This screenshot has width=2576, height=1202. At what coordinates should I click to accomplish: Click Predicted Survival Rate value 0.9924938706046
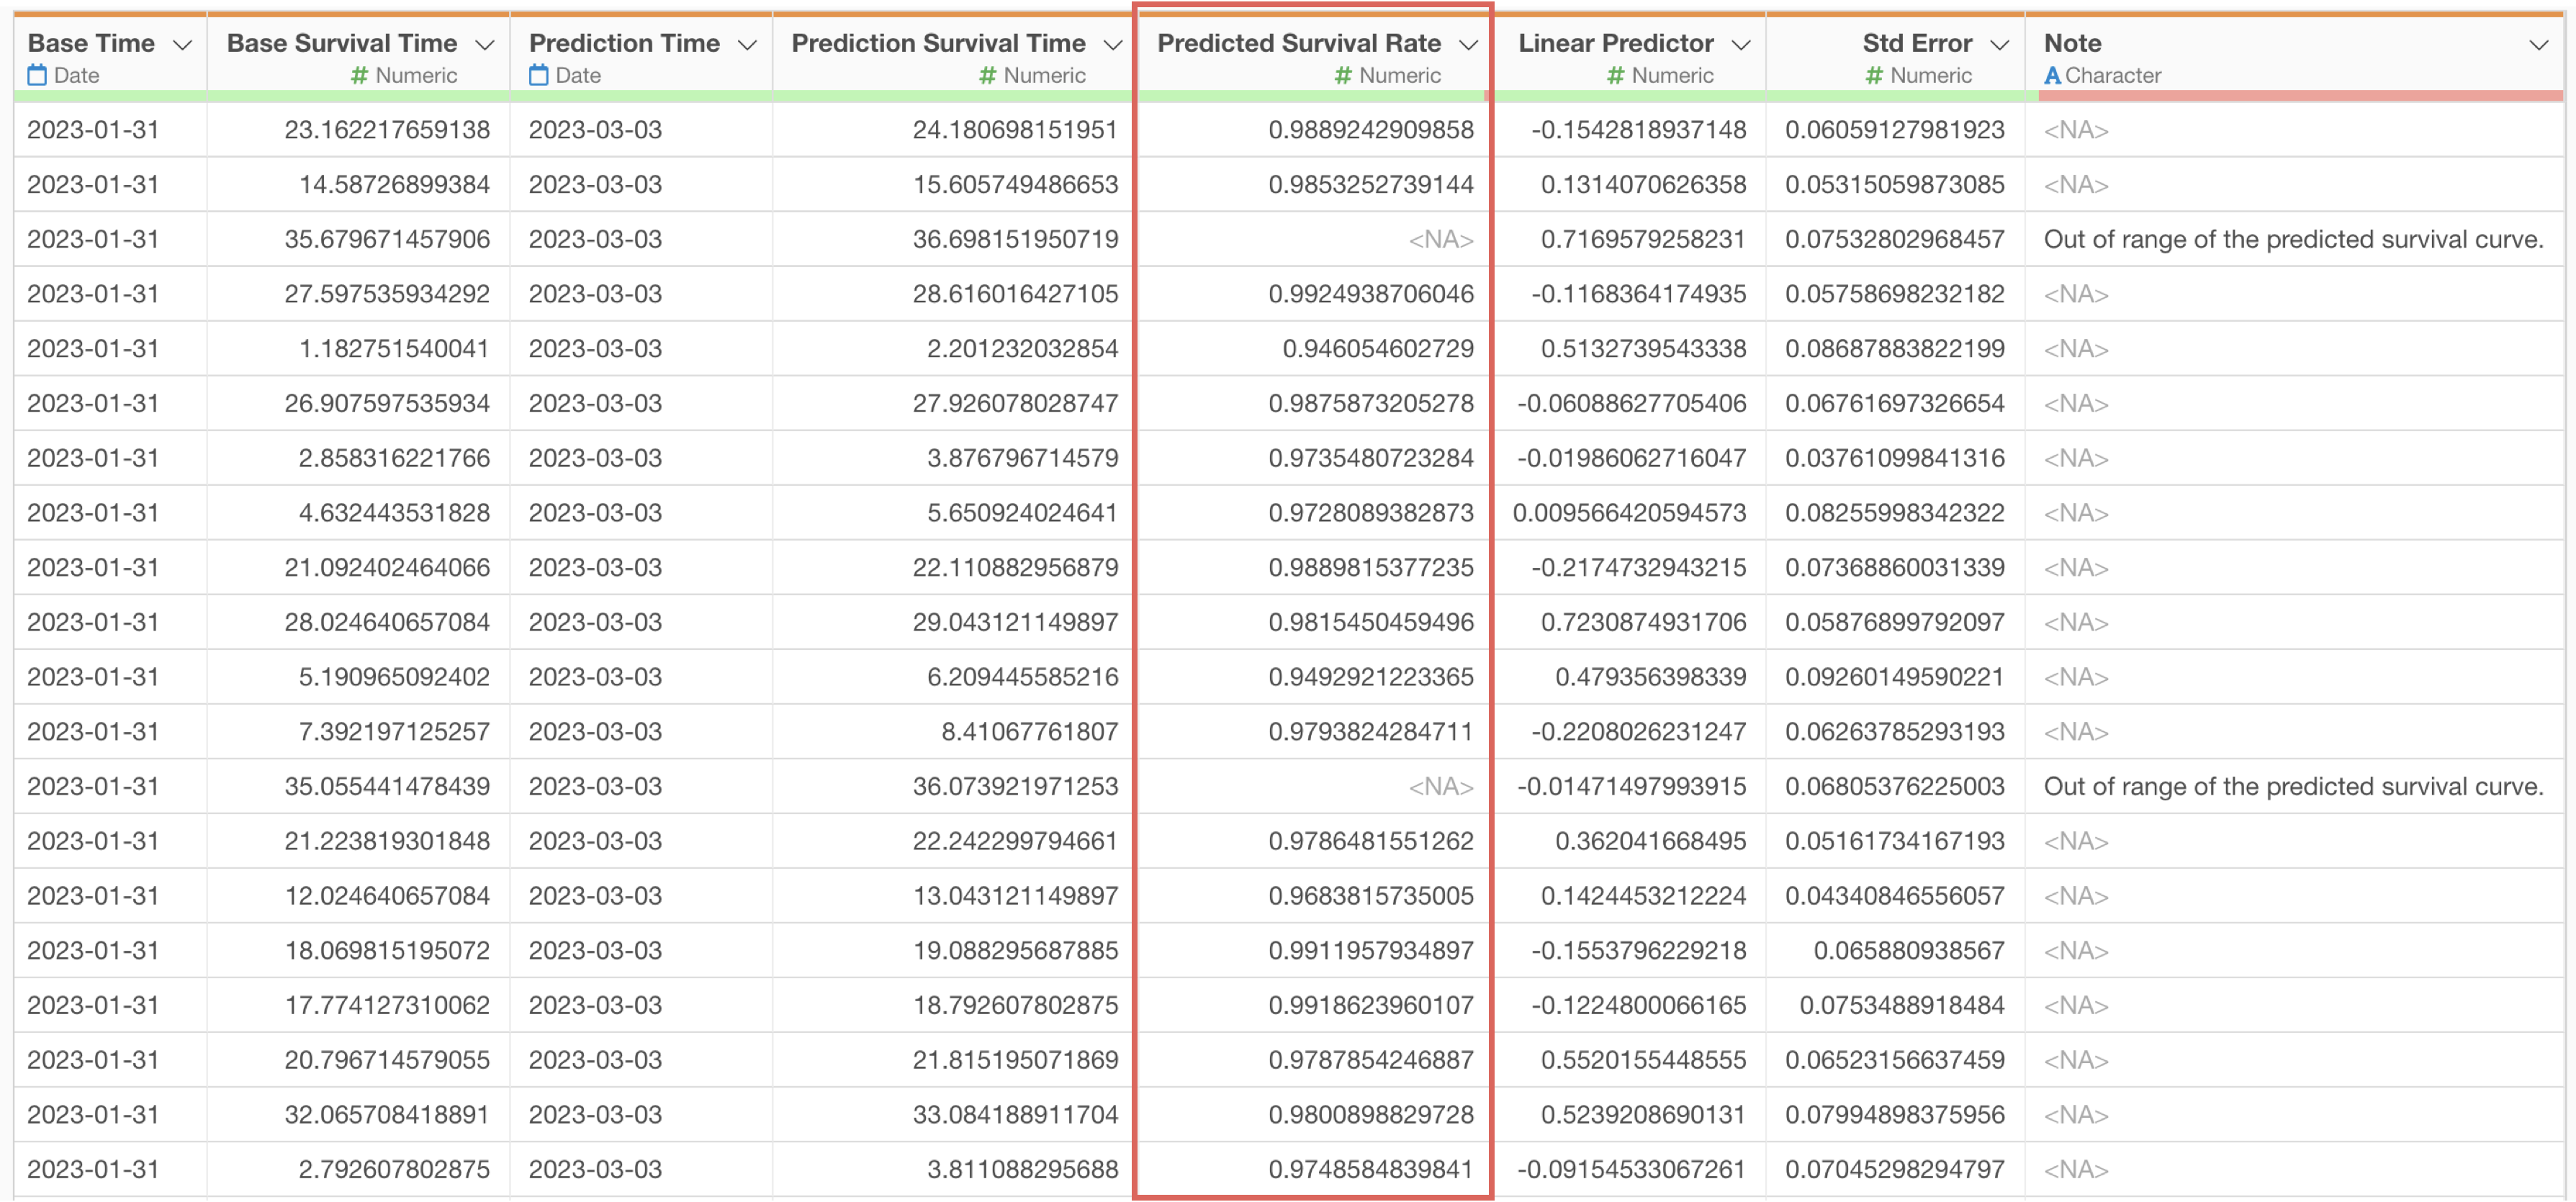click(x=1371, y=294)
